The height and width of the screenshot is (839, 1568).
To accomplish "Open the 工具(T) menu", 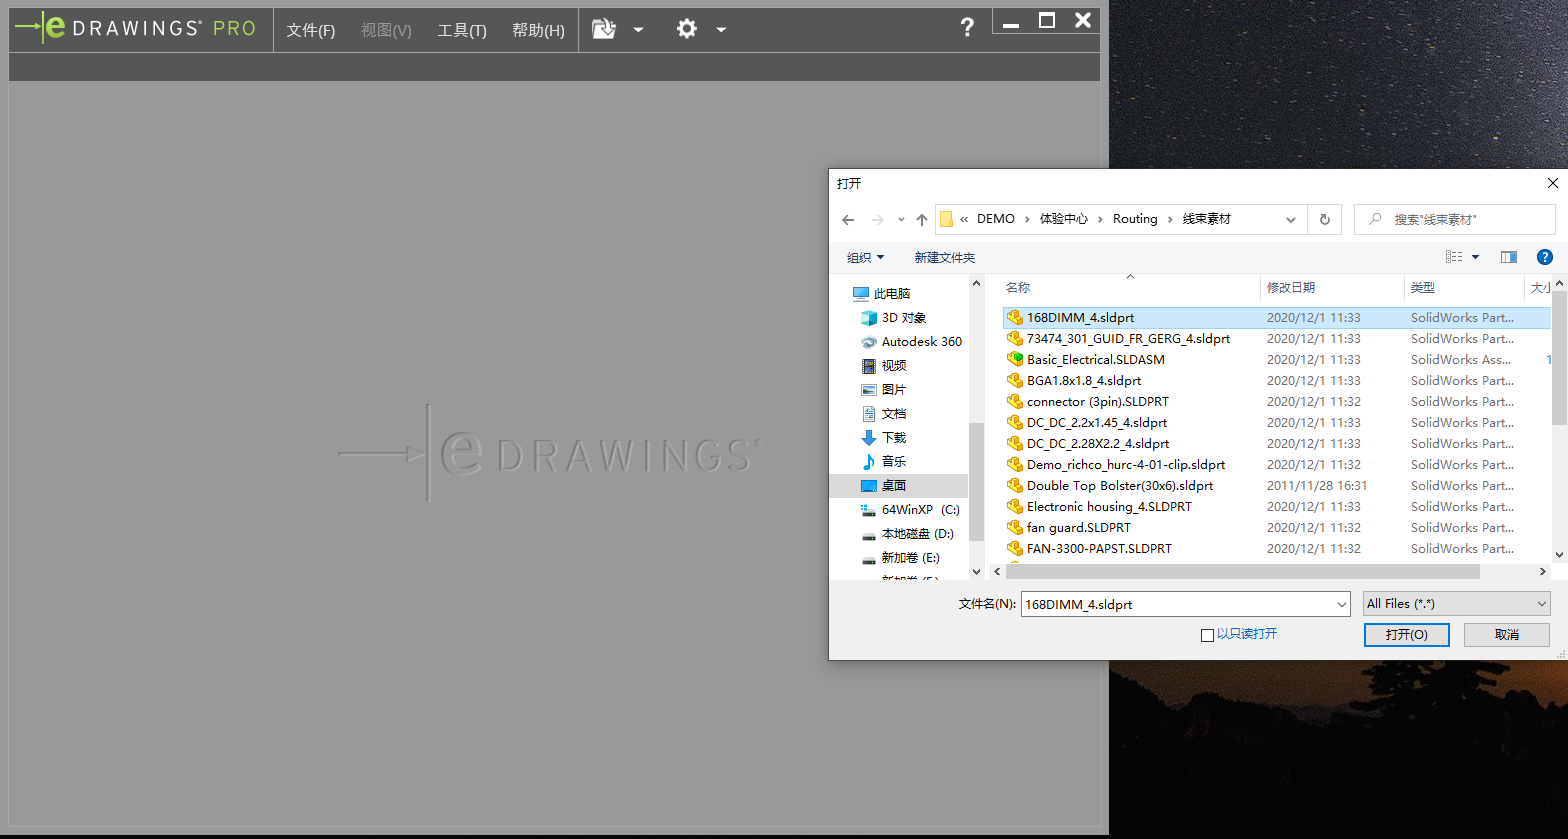I will point(461,30).
